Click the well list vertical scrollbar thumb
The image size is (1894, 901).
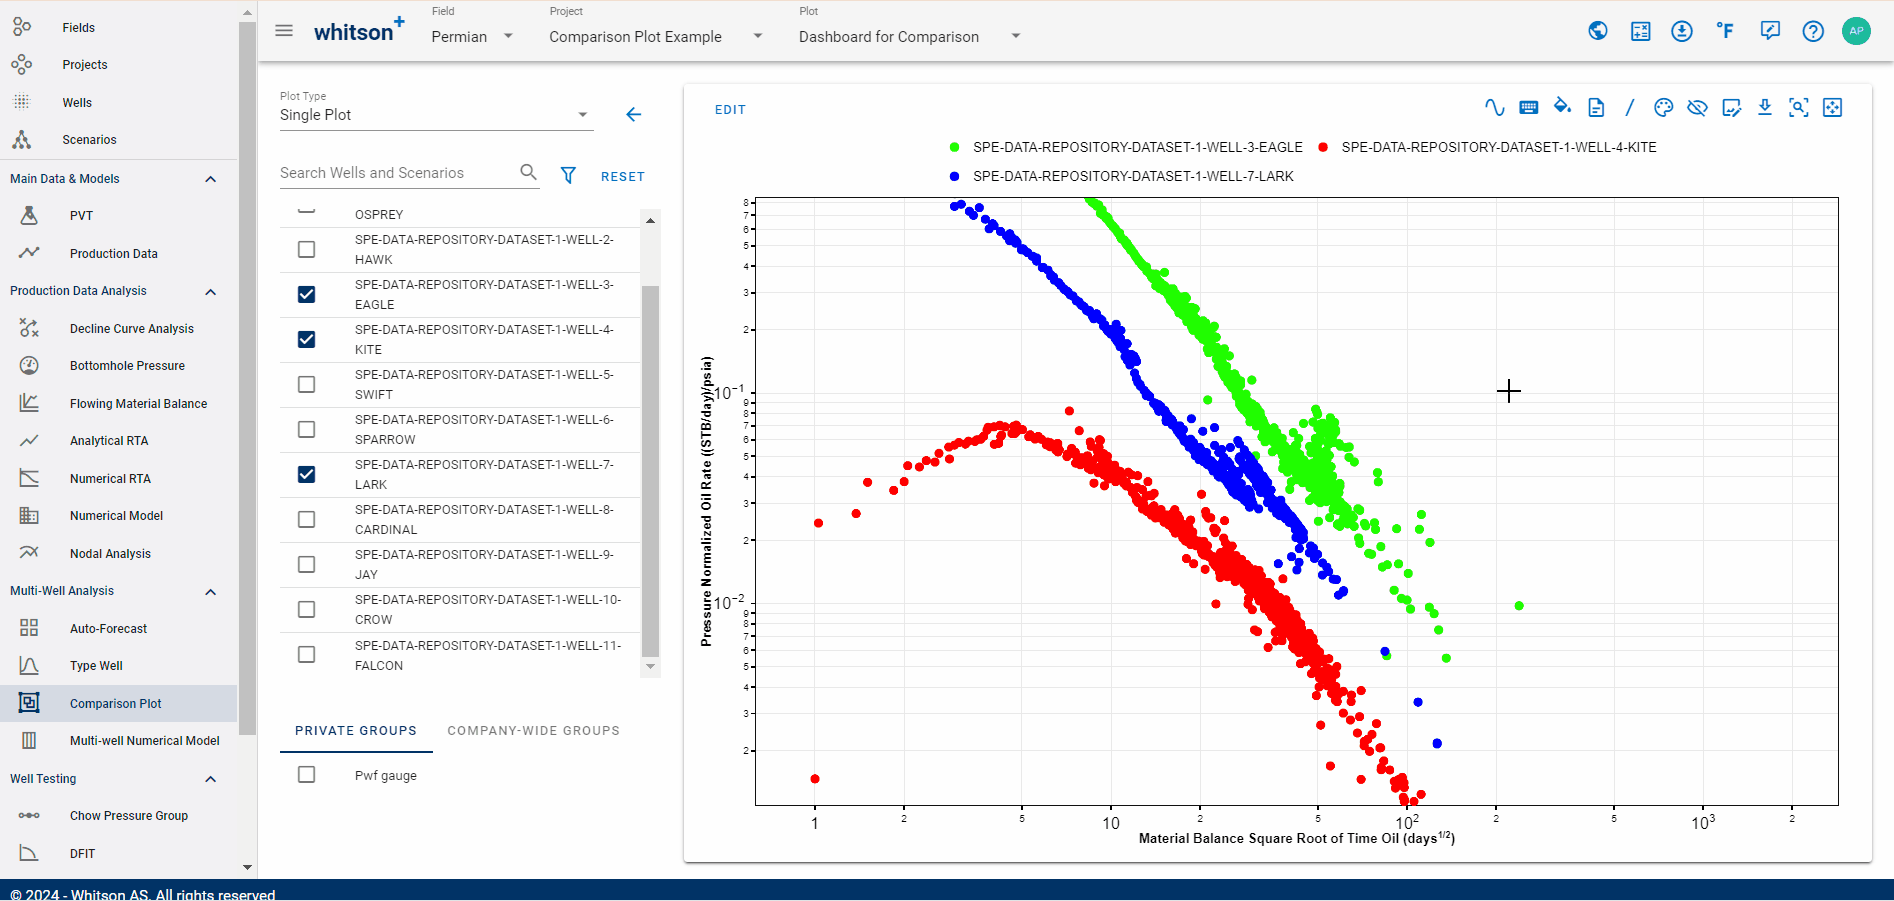[650, 470]
